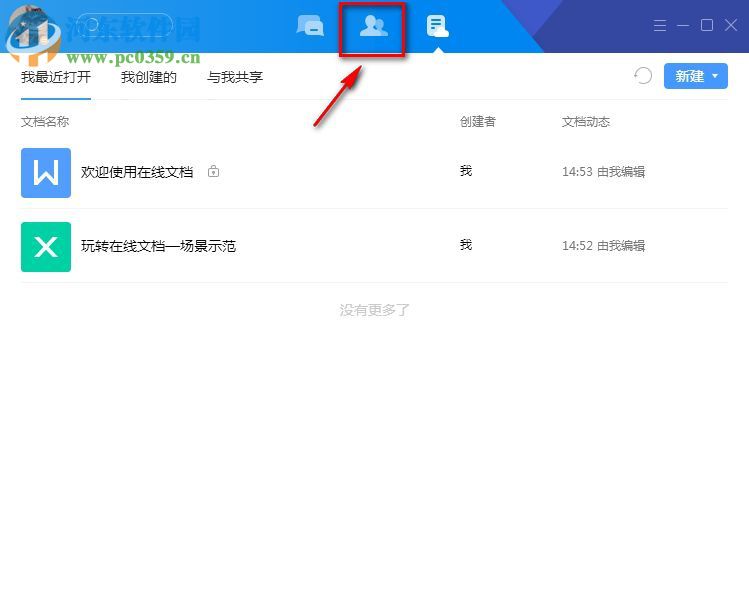
Task: Expand the 新建 dropdown button
Action: (x=696, y=76)
